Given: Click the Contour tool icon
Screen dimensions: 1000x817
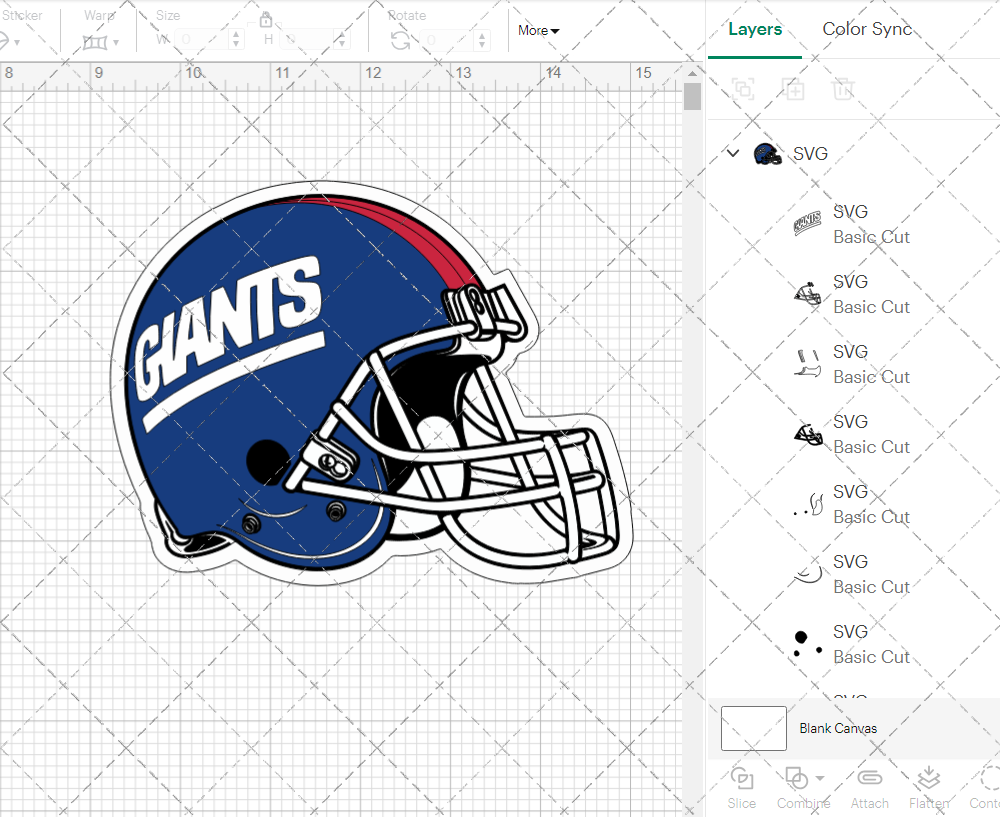Looking at the screenshot, I should [988, 778].
